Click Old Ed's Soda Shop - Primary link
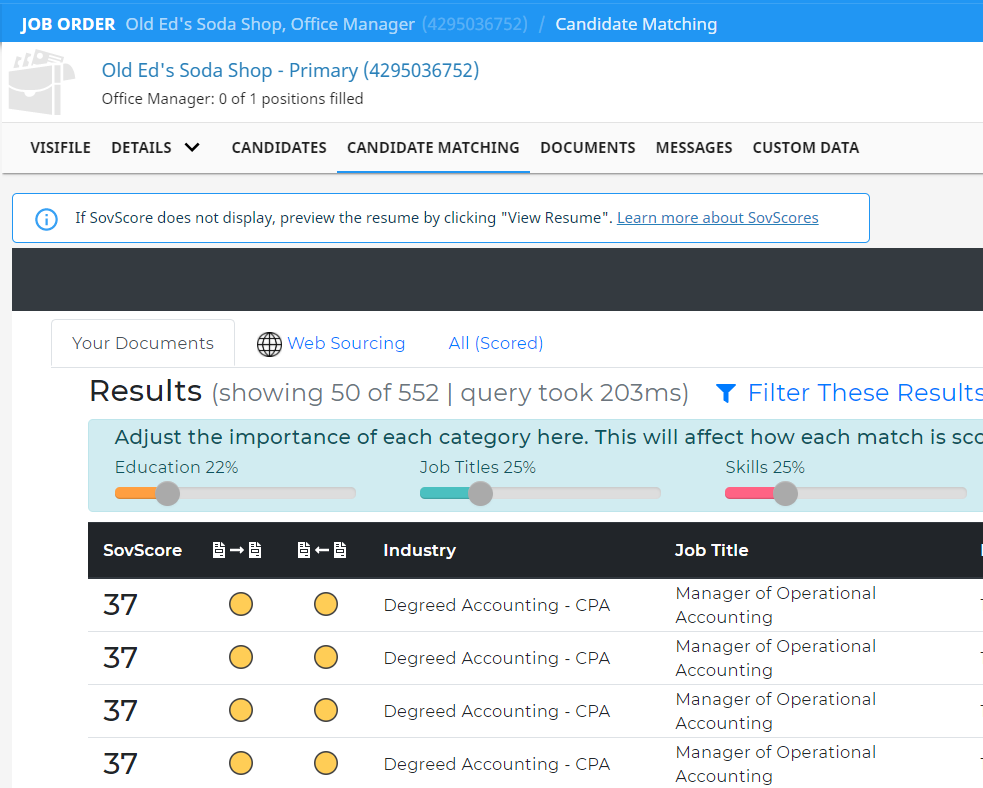Screen dimensions: 983x788 (290, 70)
